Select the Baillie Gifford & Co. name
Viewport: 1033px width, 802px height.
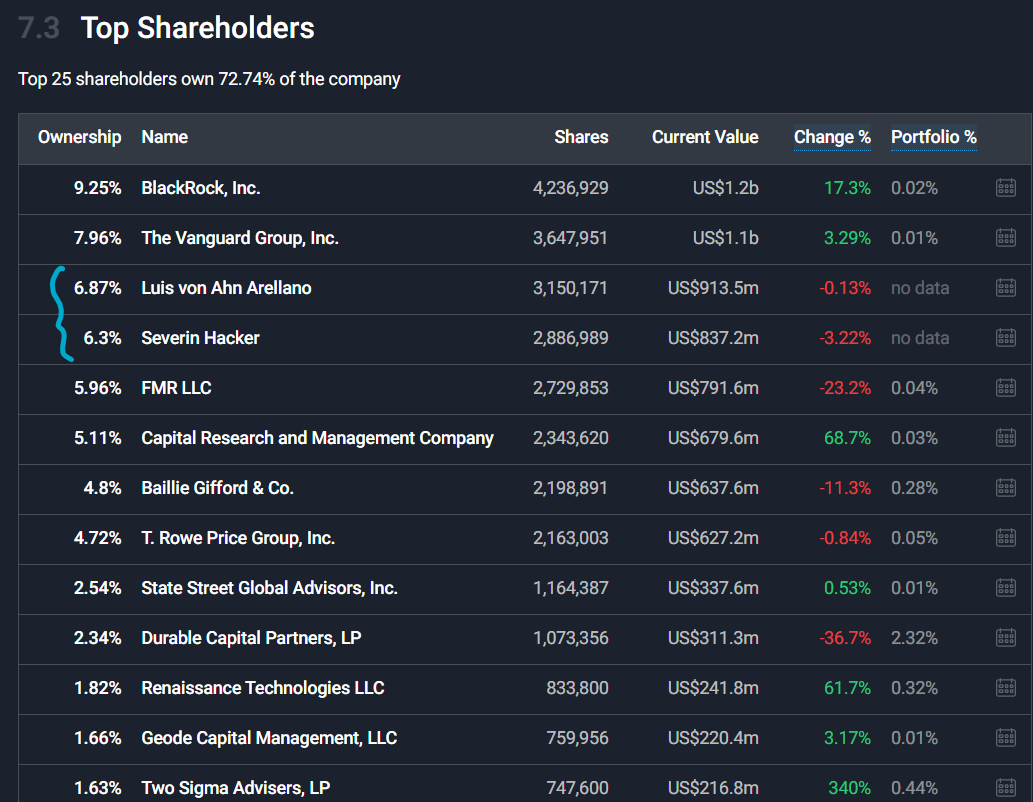pos(217,488)
